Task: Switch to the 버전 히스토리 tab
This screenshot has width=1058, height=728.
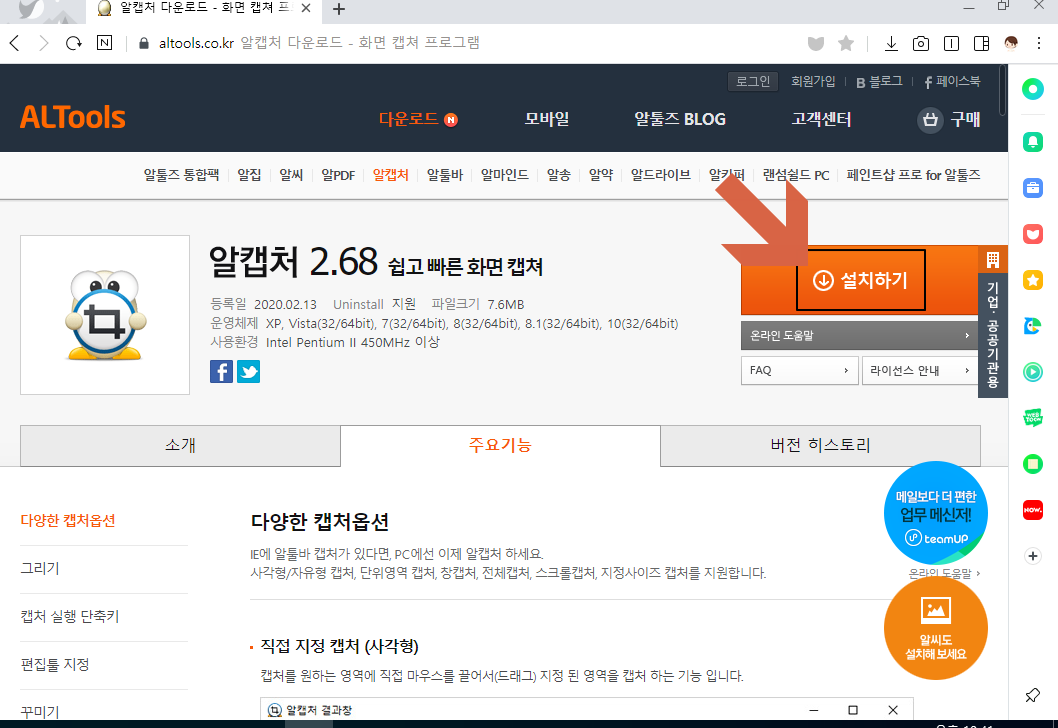Action: tap(820, 445)
